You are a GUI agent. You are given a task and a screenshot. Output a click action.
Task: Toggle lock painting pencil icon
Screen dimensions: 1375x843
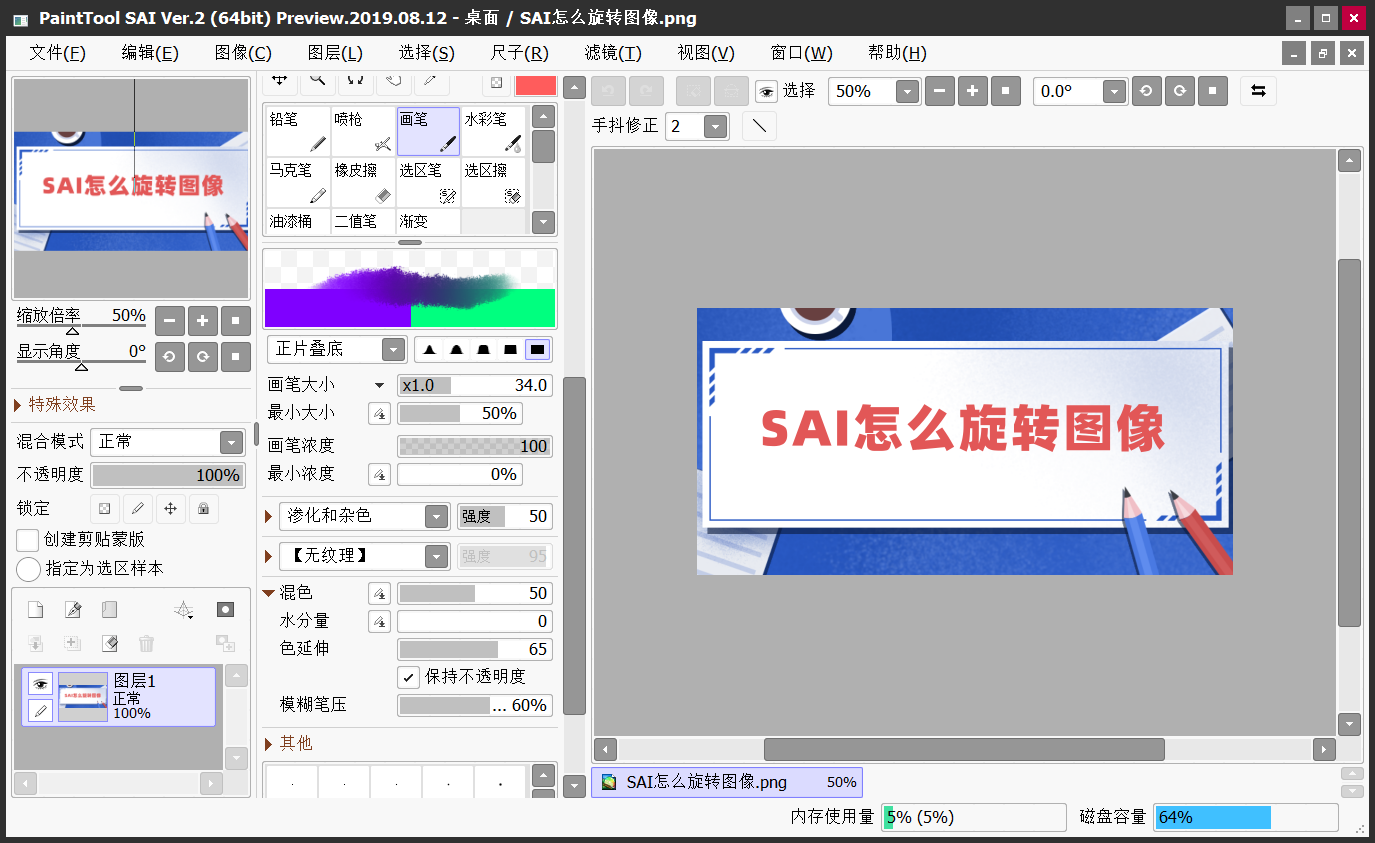(138, 509)
